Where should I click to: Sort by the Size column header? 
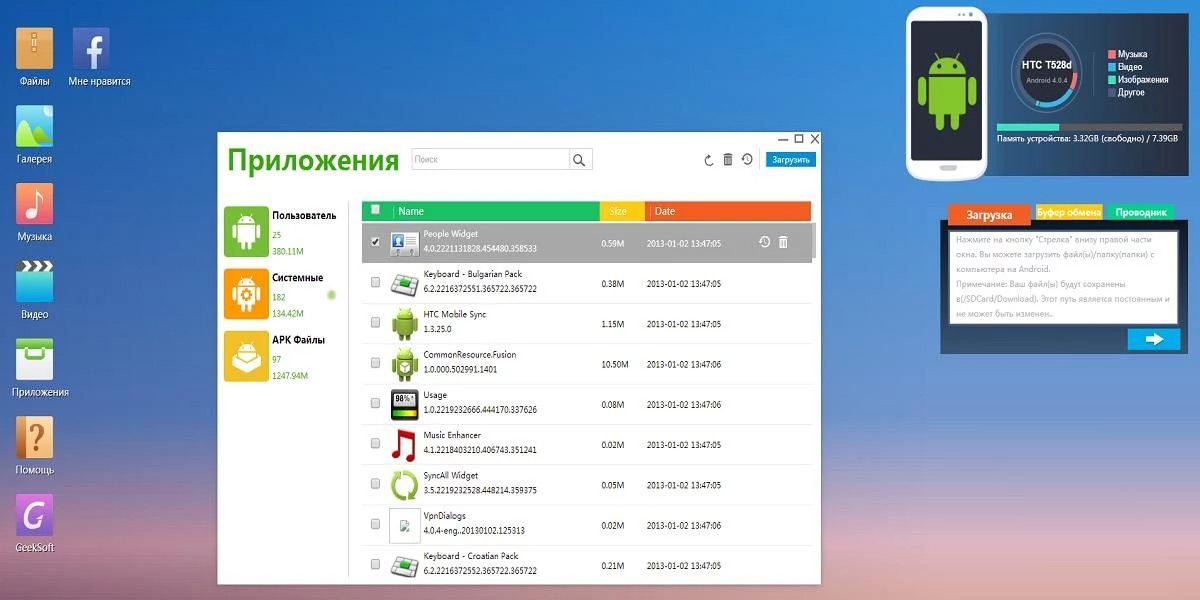pyautogui.click(x=622, y=211)
